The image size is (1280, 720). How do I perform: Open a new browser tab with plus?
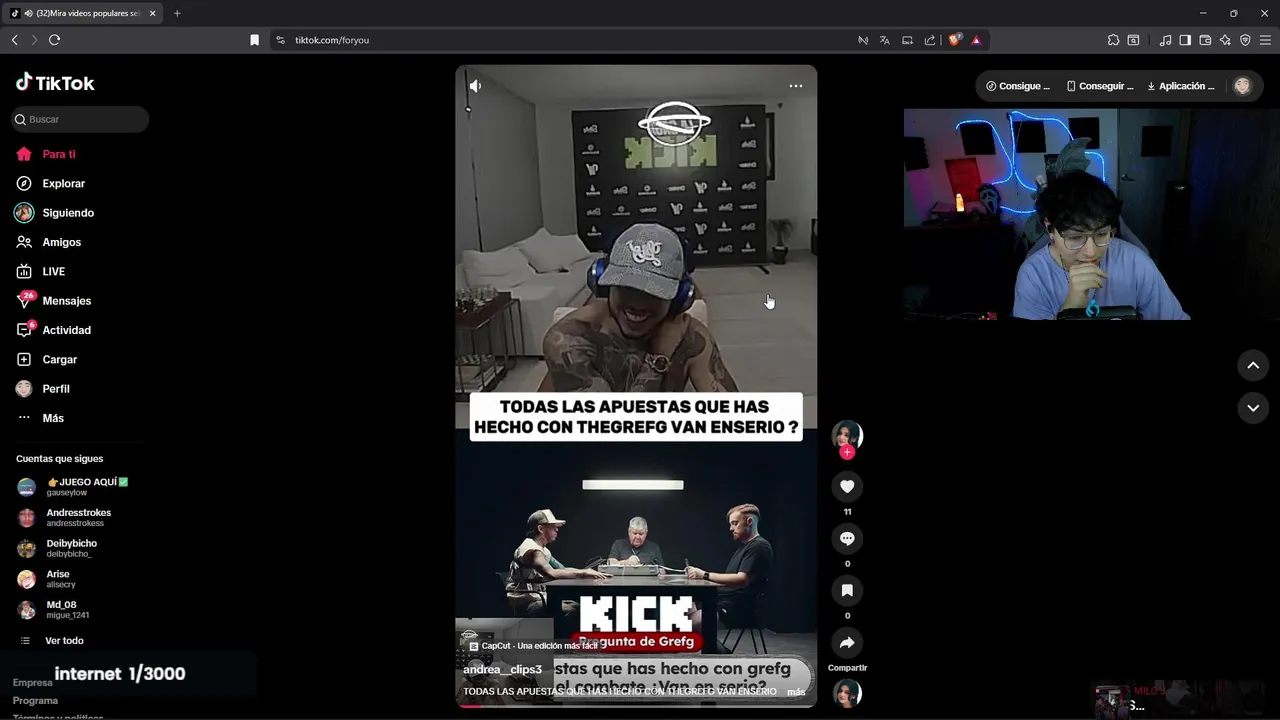[177, 13]
